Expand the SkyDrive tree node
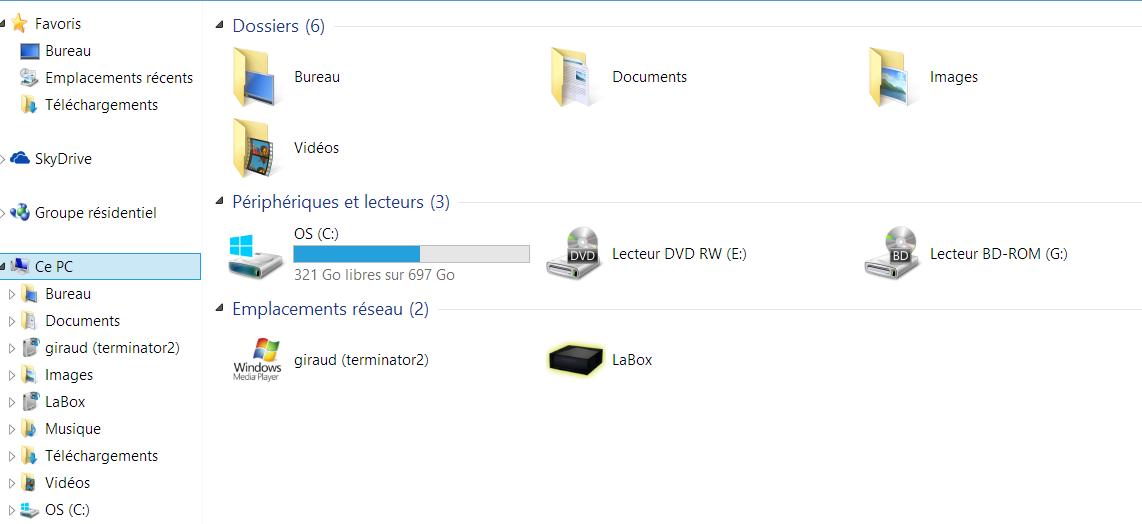The image size is (1142, 524). coord(3,159)
